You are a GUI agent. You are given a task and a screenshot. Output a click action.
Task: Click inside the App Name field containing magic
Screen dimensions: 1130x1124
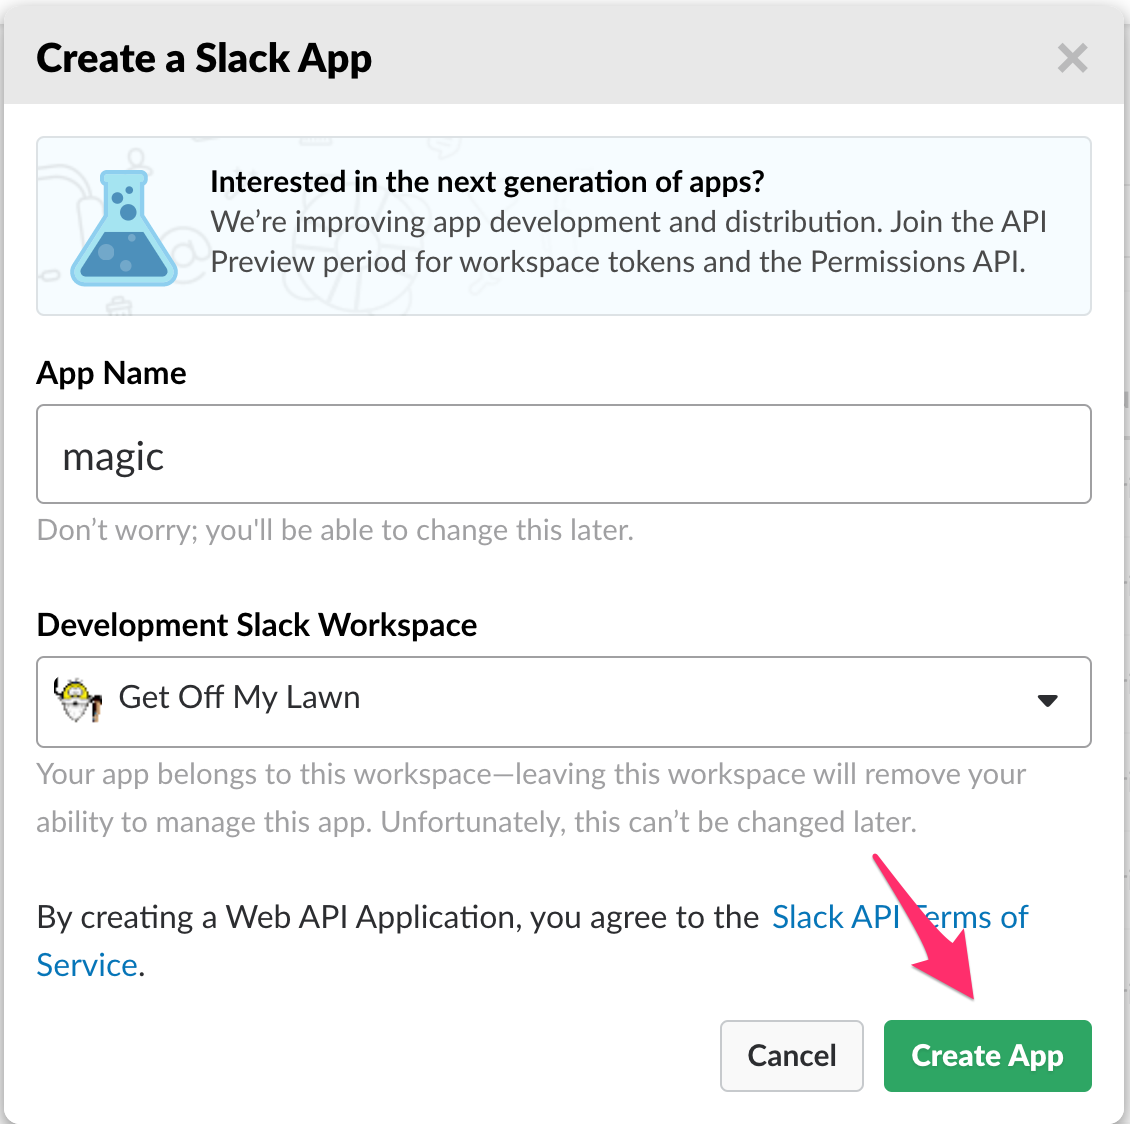click(400, 454)
